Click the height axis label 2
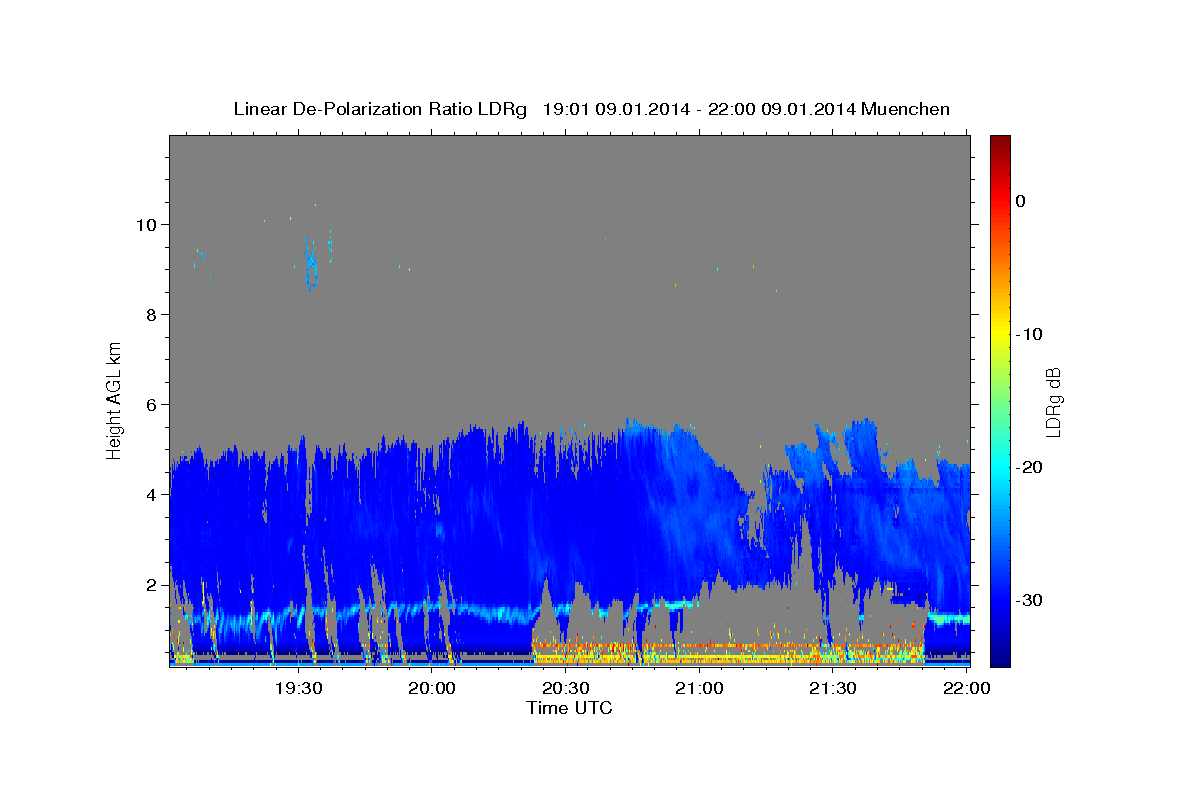This screenshot has width=1200, height=800. 152,584
